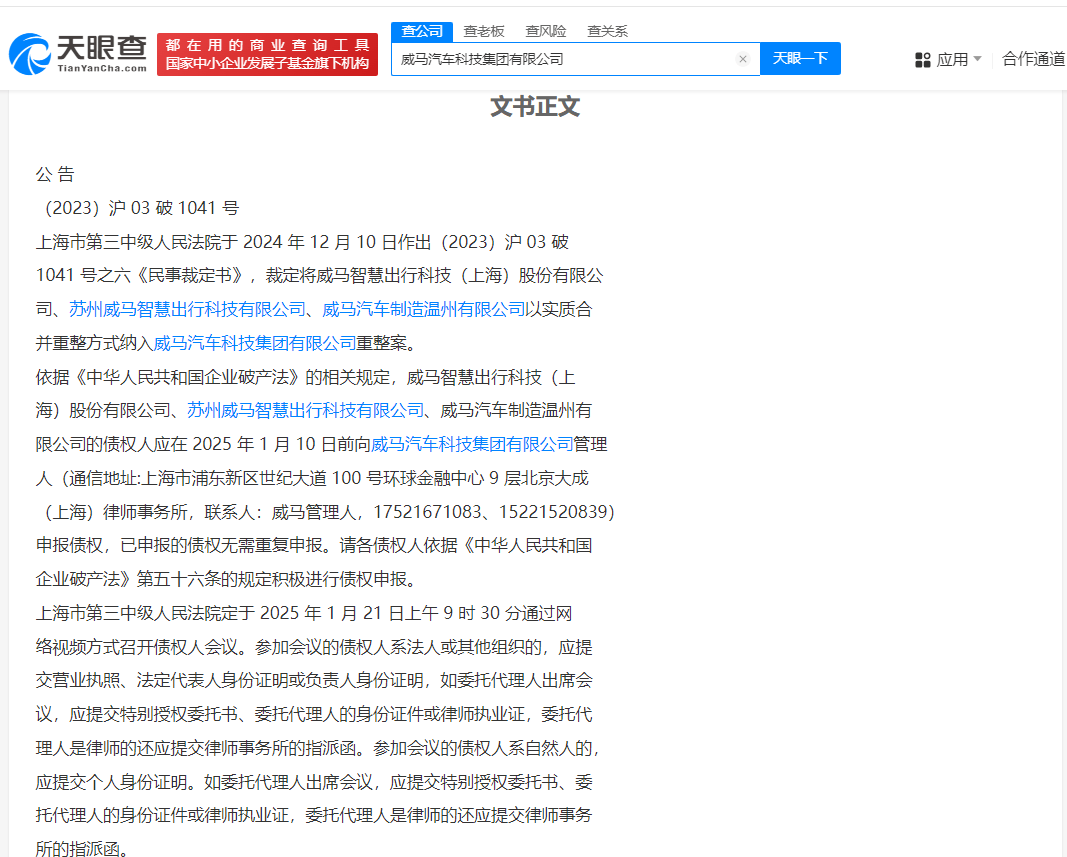Screen dimensions: 1067x857
Task: Click the line 络视频方式召开债权人会议
Action: pyautogui.click(x=314, y=647)
